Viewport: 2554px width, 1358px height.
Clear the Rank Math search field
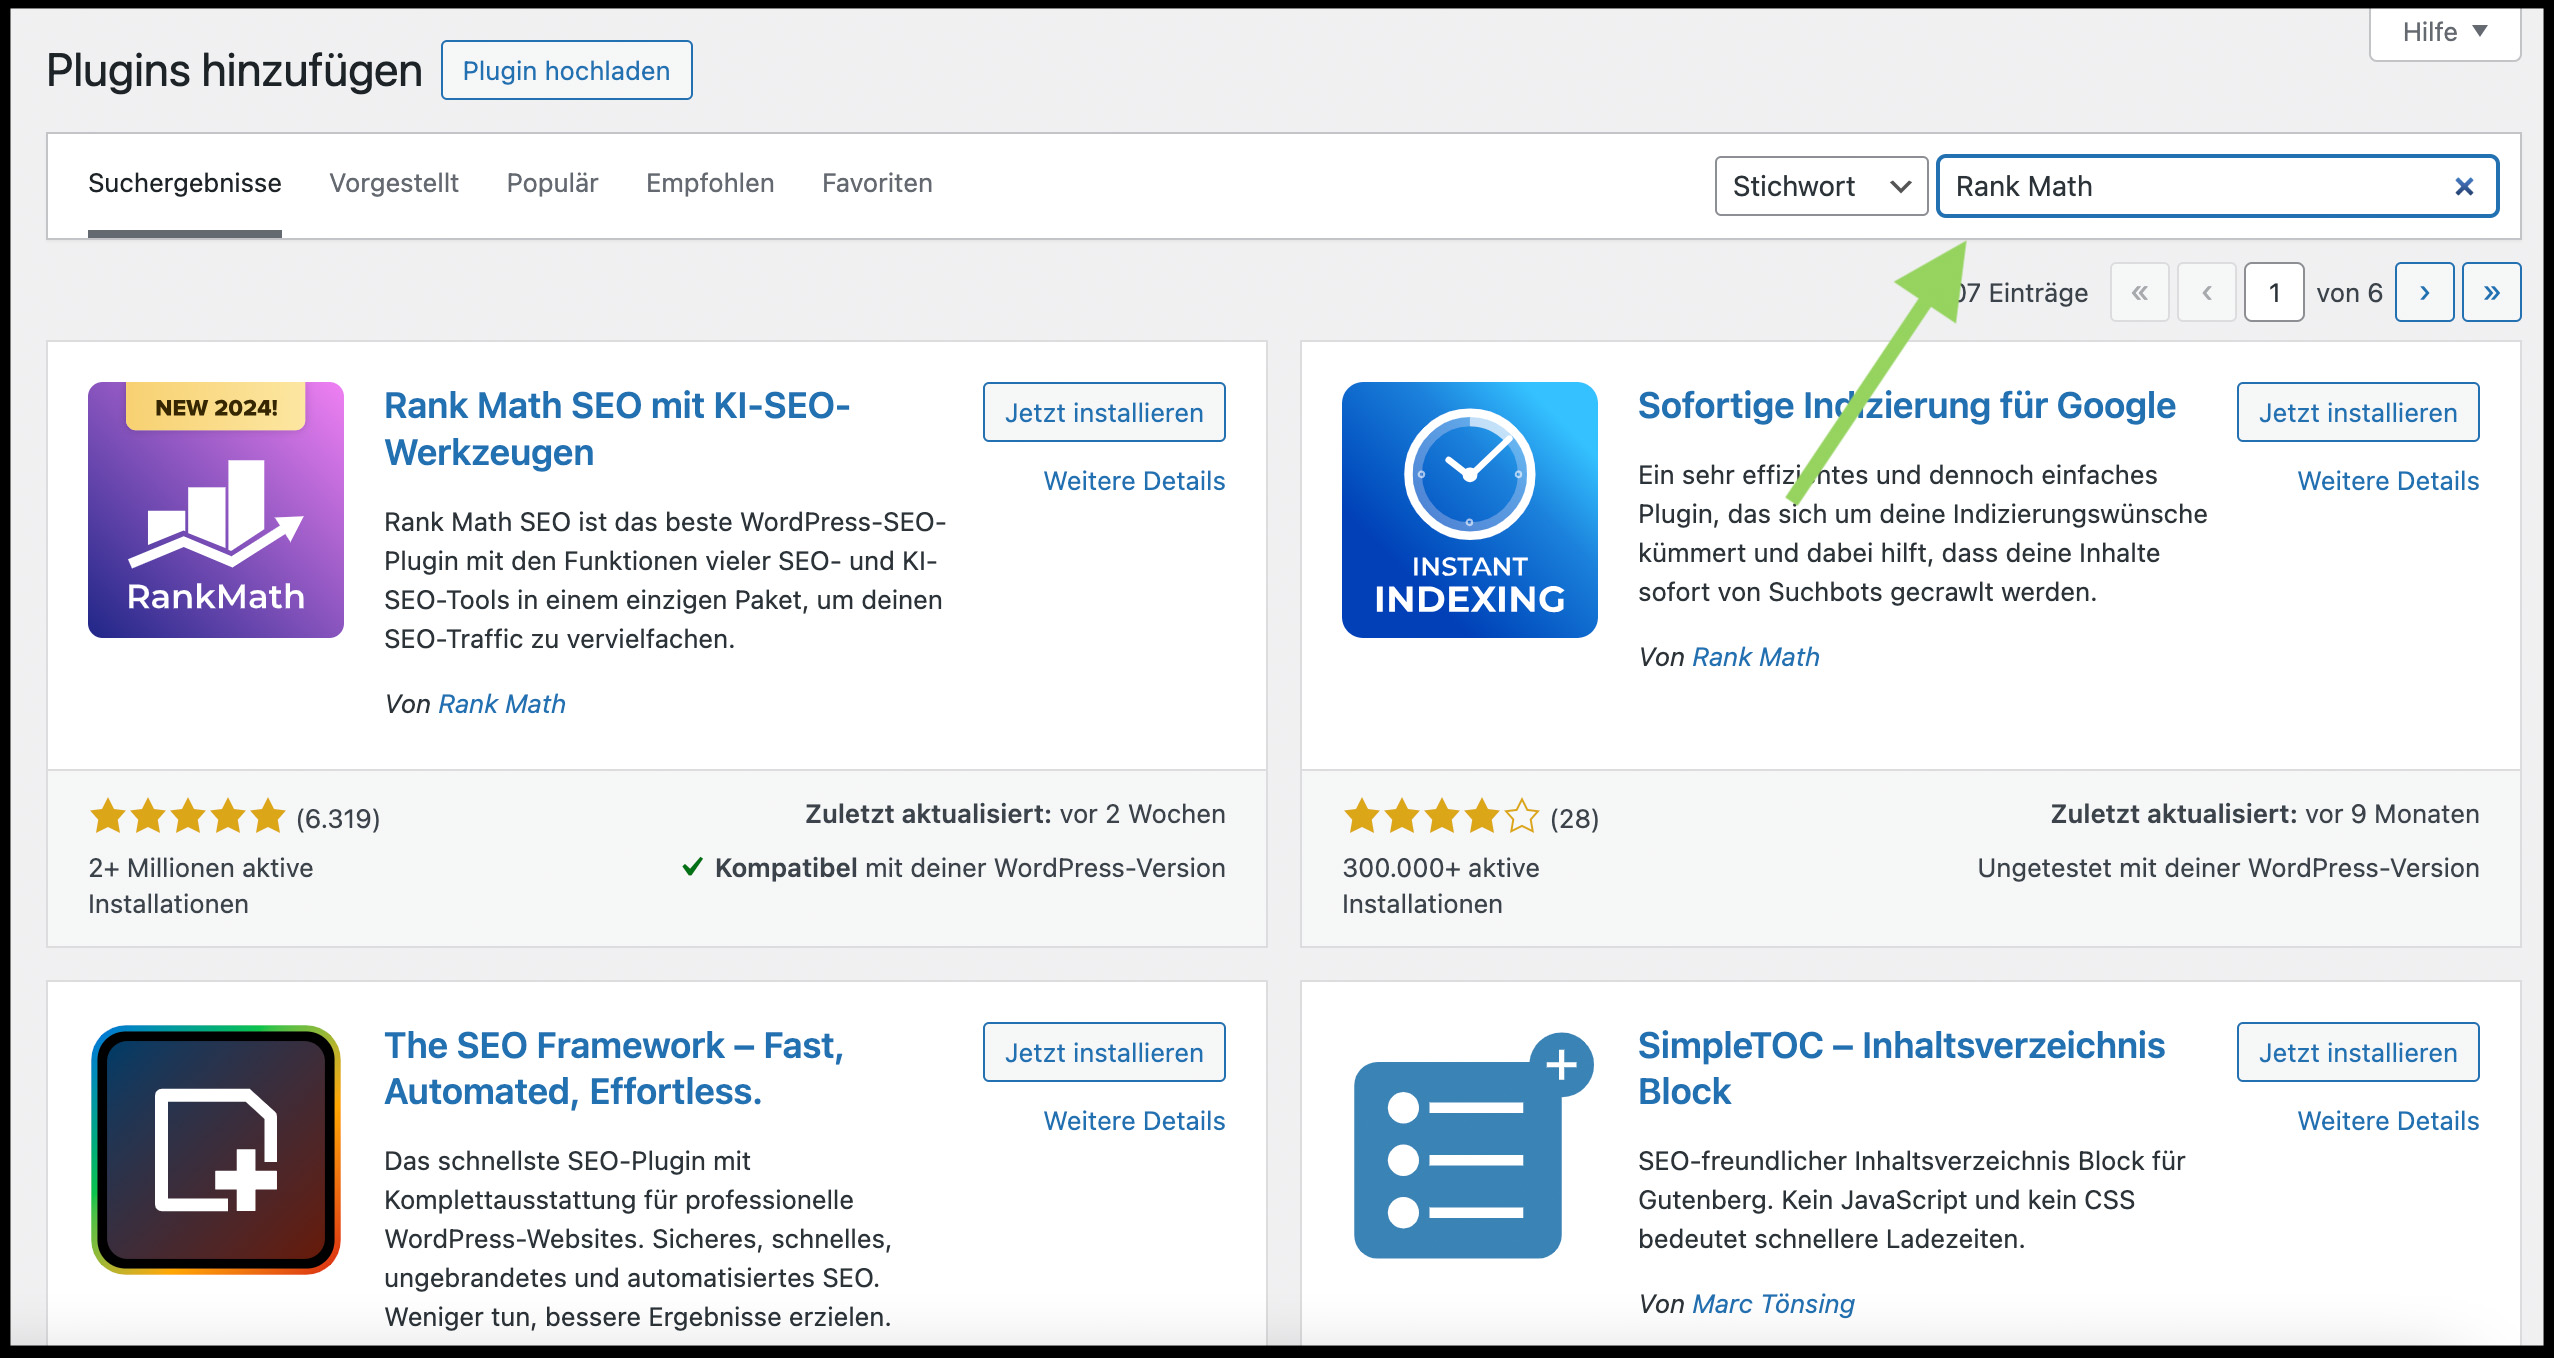[x=2464, y=186]
